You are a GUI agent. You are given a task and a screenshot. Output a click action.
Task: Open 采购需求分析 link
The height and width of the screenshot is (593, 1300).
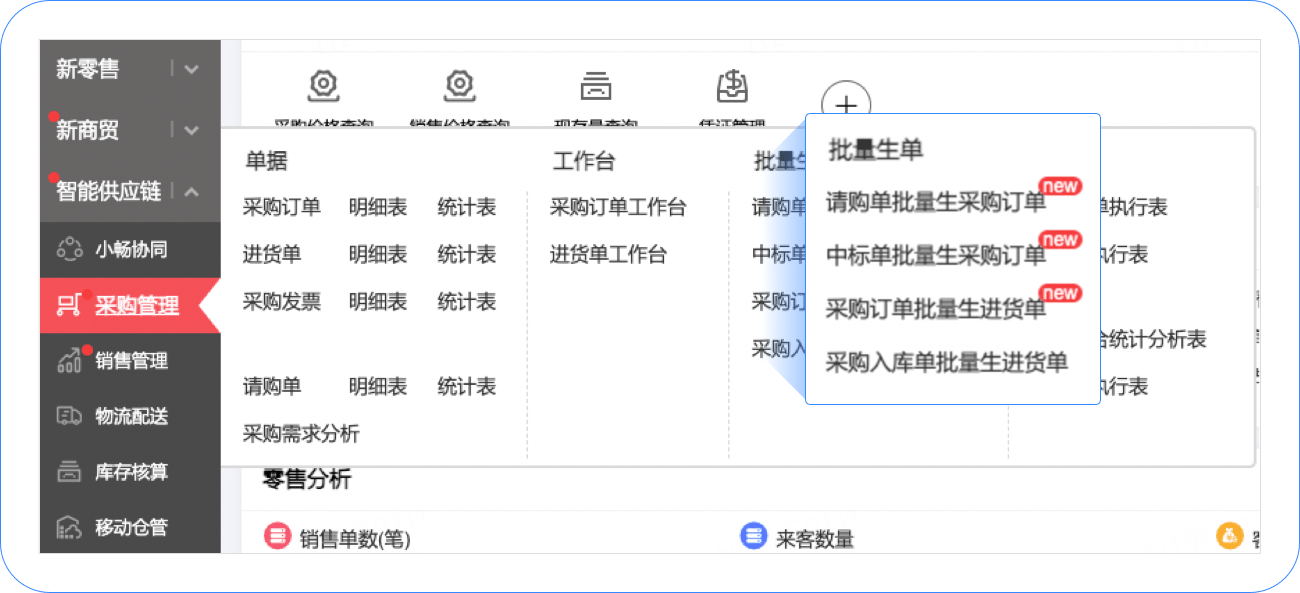click(x=301, y=433)
